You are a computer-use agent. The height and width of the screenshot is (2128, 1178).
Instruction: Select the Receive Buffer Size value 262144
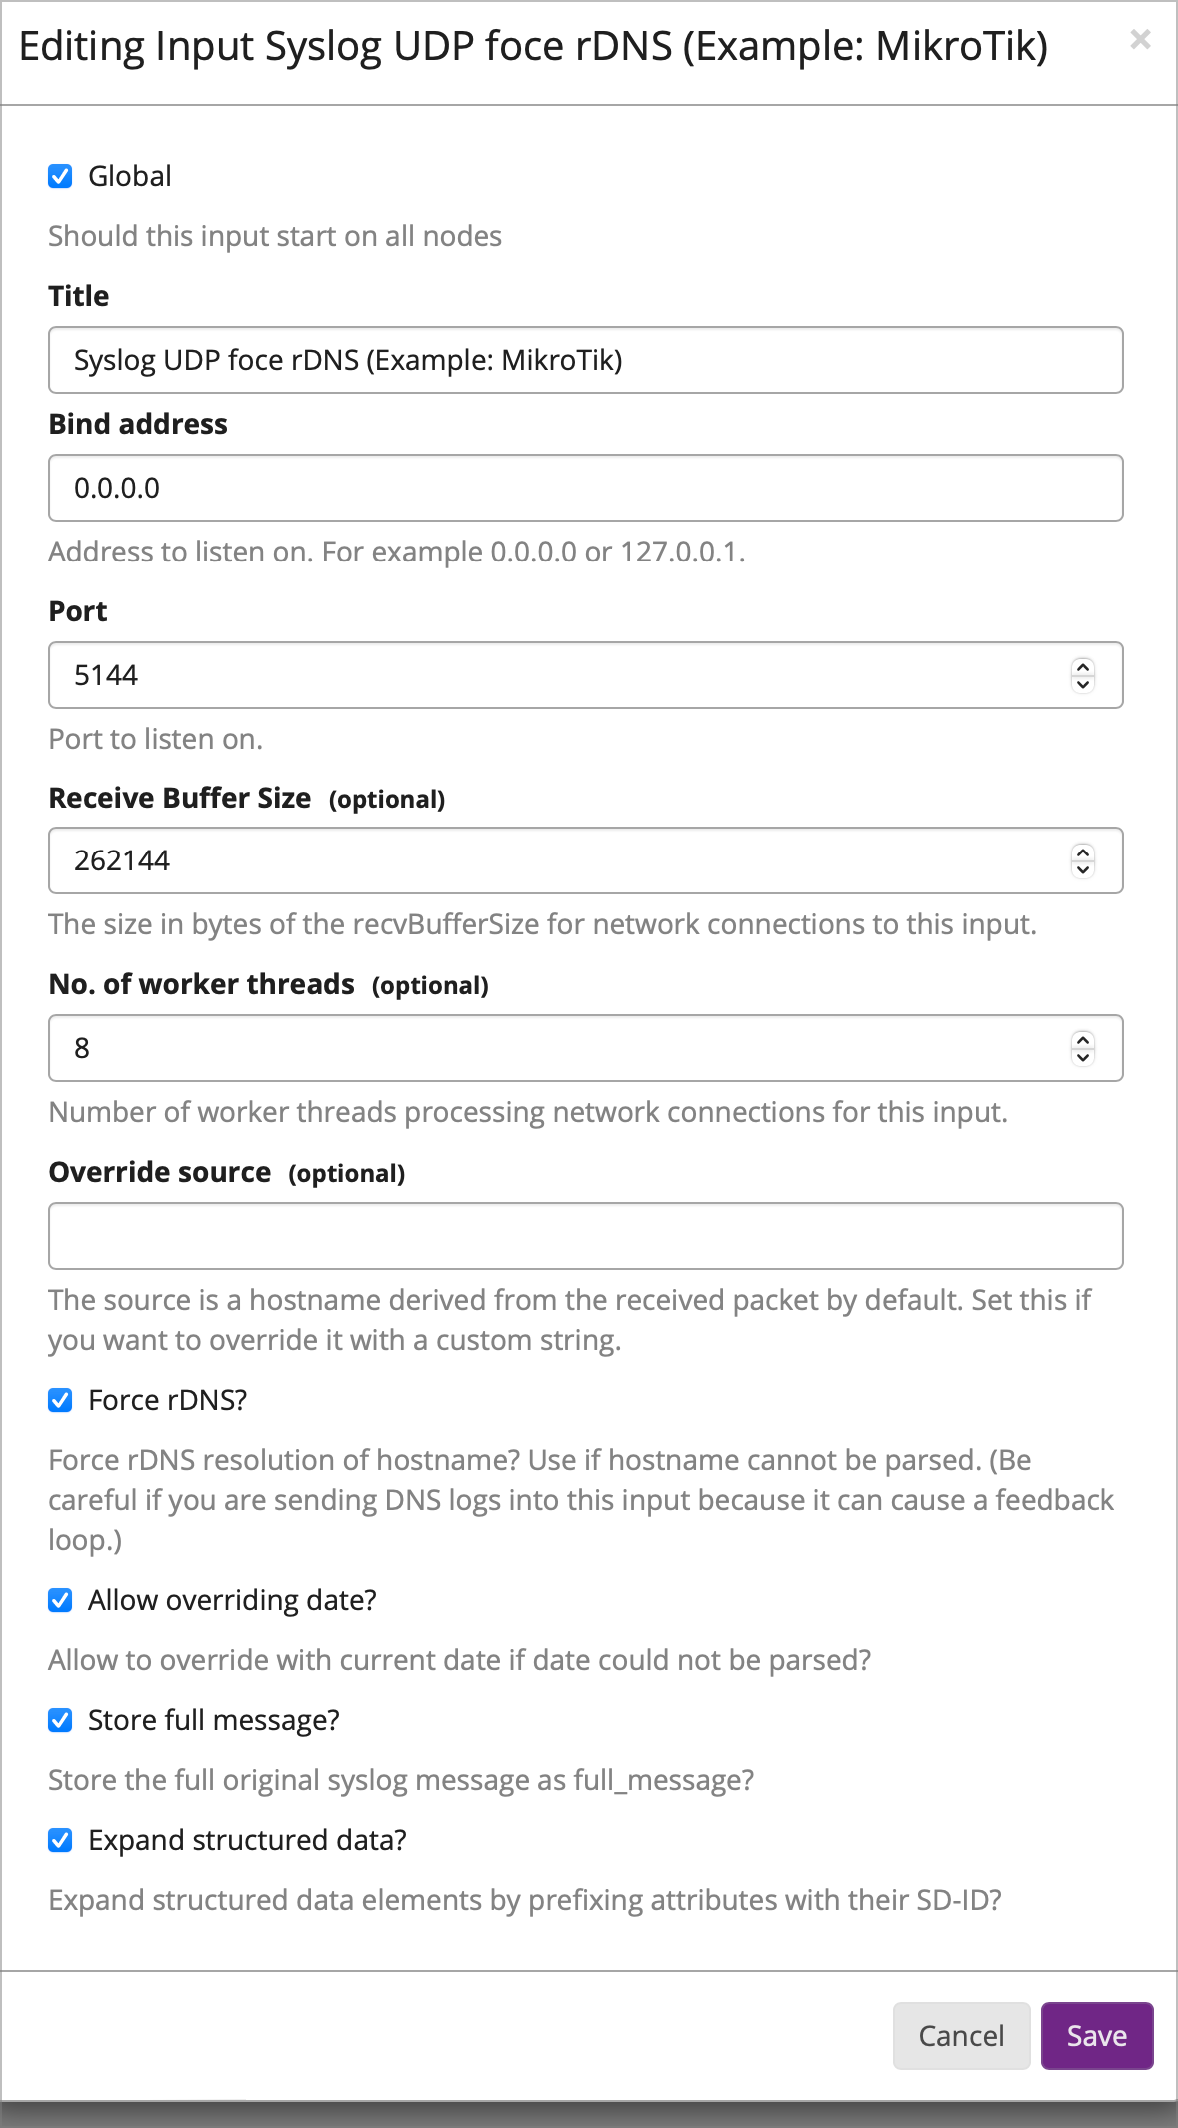pyautogui.click(x=500, y=860)
